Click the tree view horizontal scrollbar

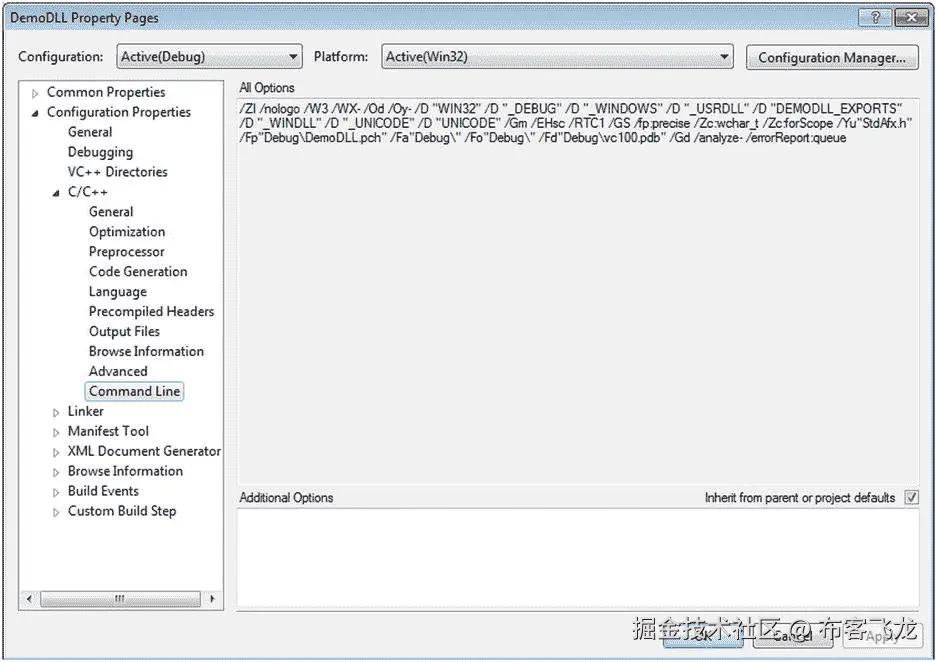(120, 598)
